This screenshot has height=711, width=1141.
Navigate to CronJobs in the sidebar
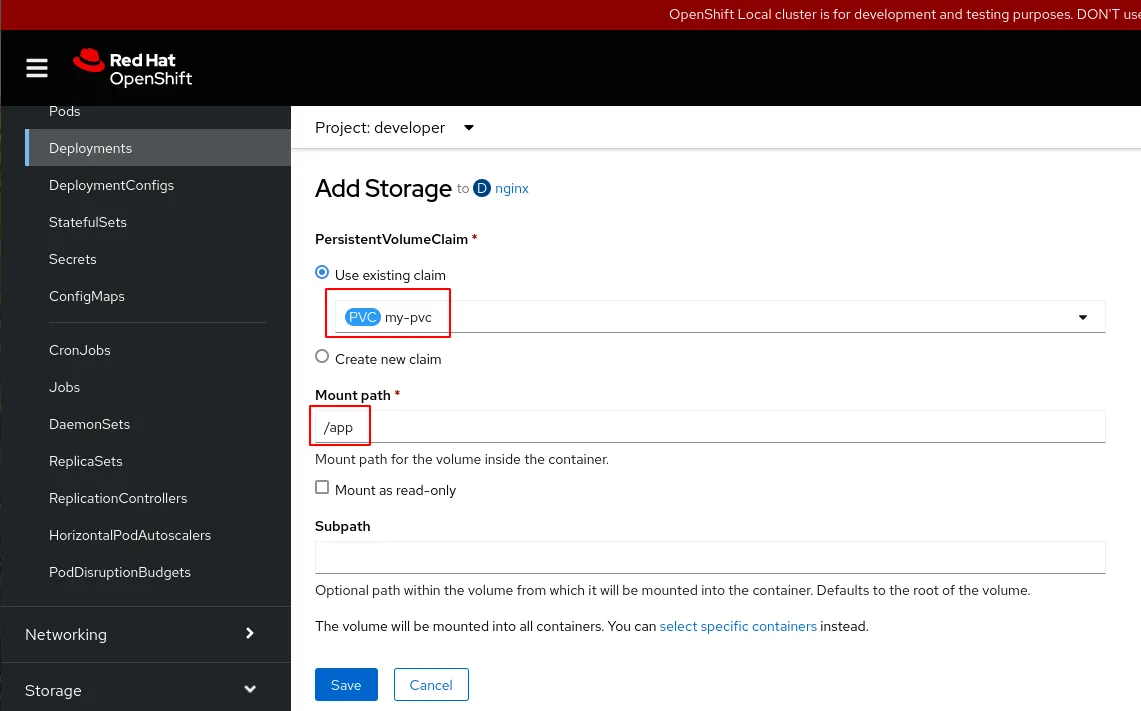[x=80, y=350]
